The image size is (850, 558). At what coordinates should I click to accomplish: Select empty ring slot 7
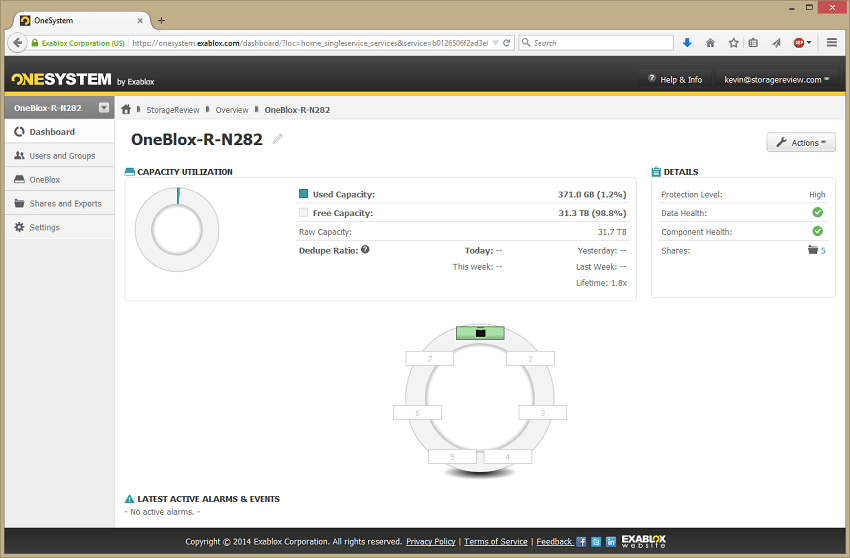pos(430,358)
